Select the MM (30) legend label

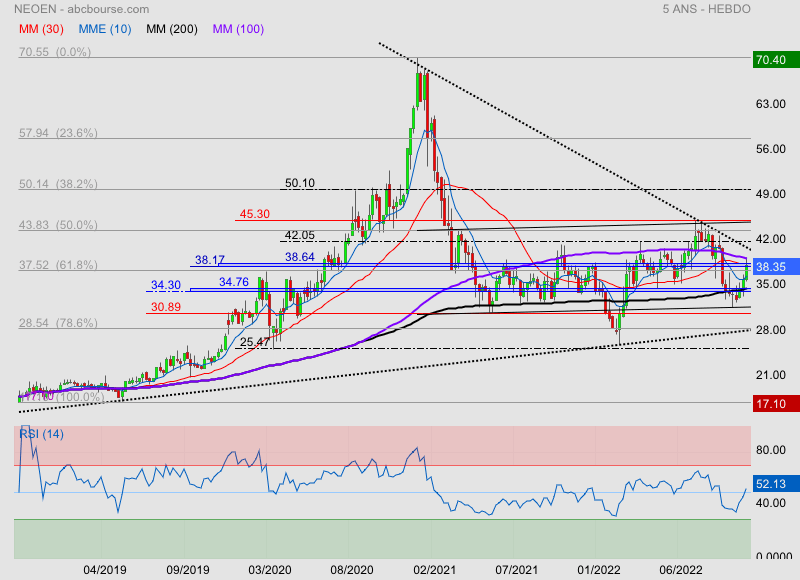41,29
